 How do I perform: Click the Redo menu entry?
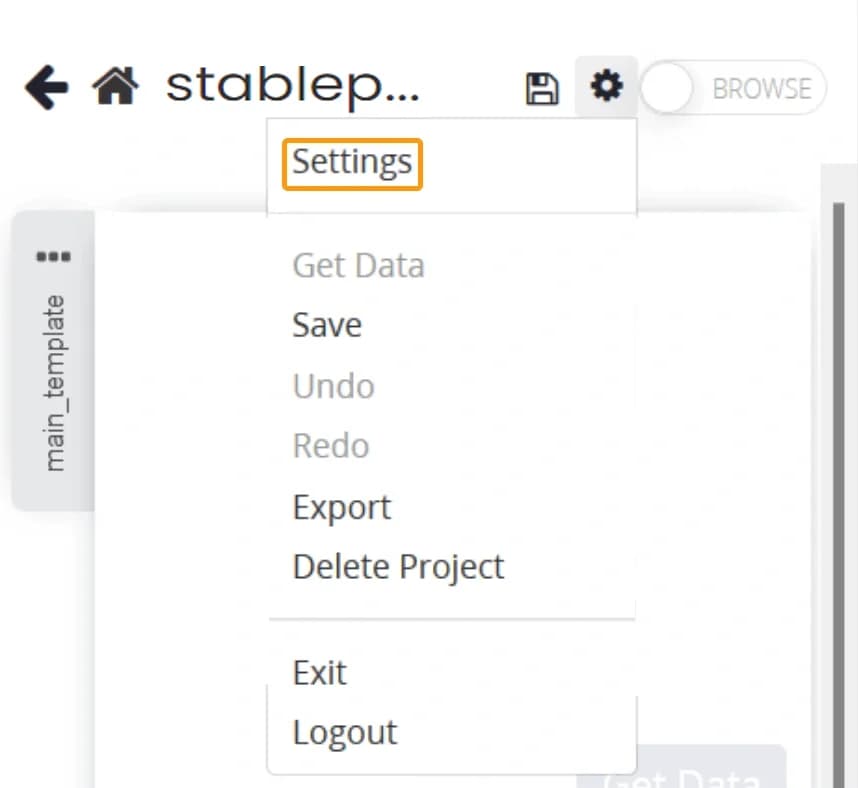click(x=331, y=446)
